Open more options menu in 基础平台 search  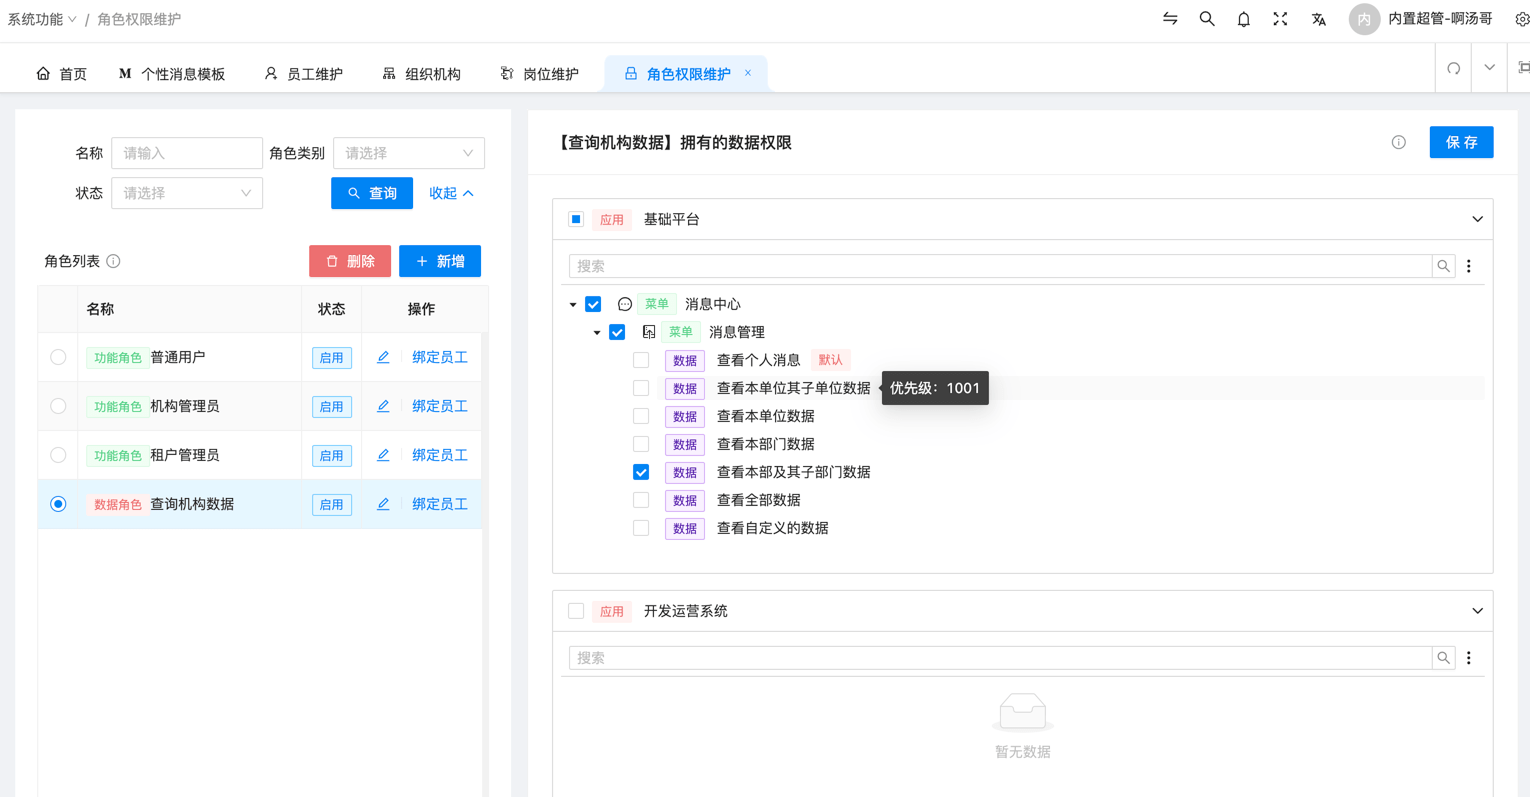coord(1468,266)
